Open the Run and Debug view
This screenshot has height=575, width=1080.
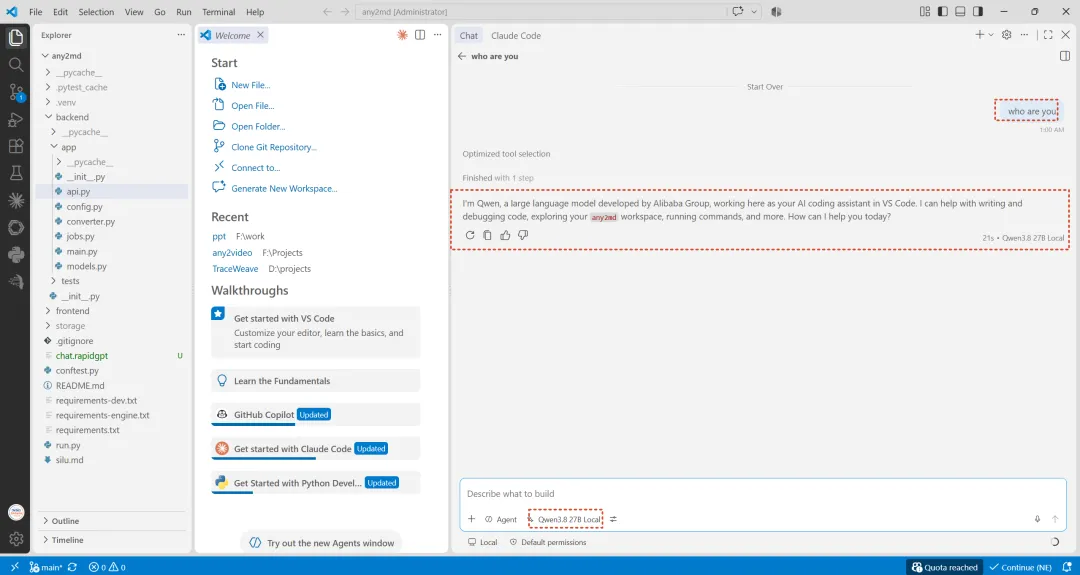coord(15,120)
